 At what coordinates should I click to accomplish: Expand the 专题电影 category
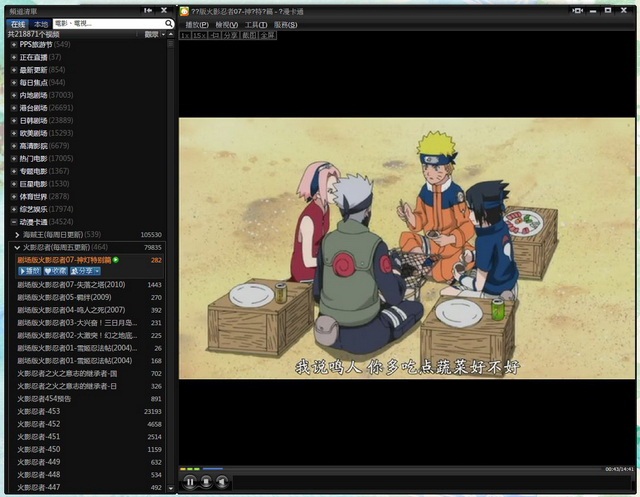point(14,171)
